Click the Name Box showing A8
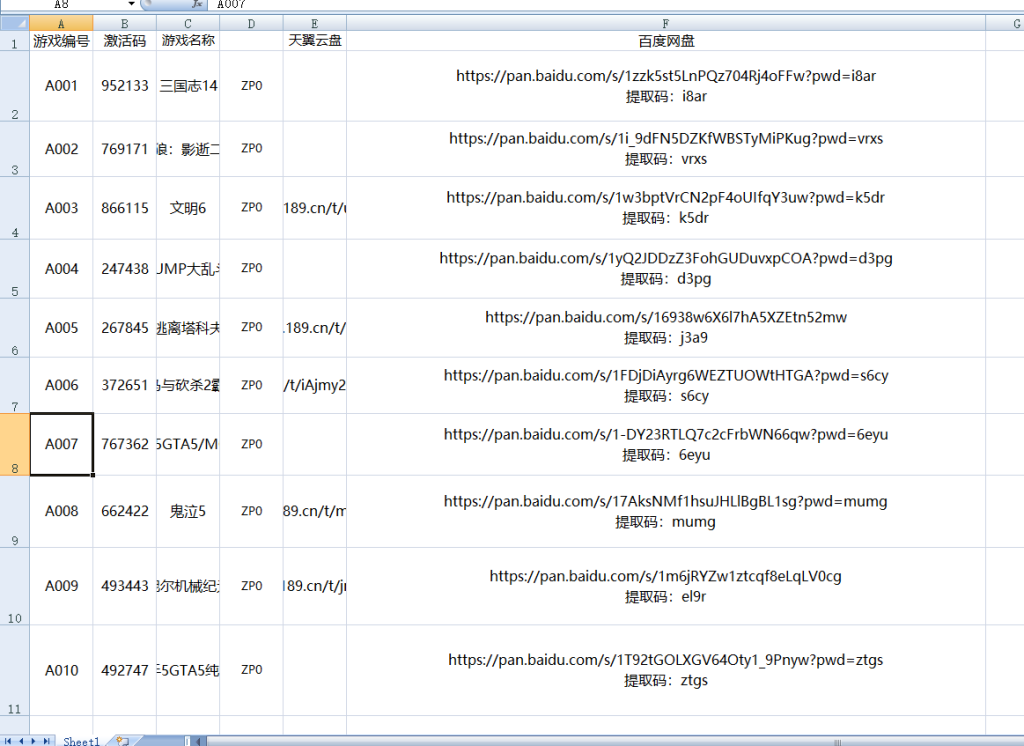Image resolution: width=1024 pixels, height=746 pixels. click(x=63, y=4)
